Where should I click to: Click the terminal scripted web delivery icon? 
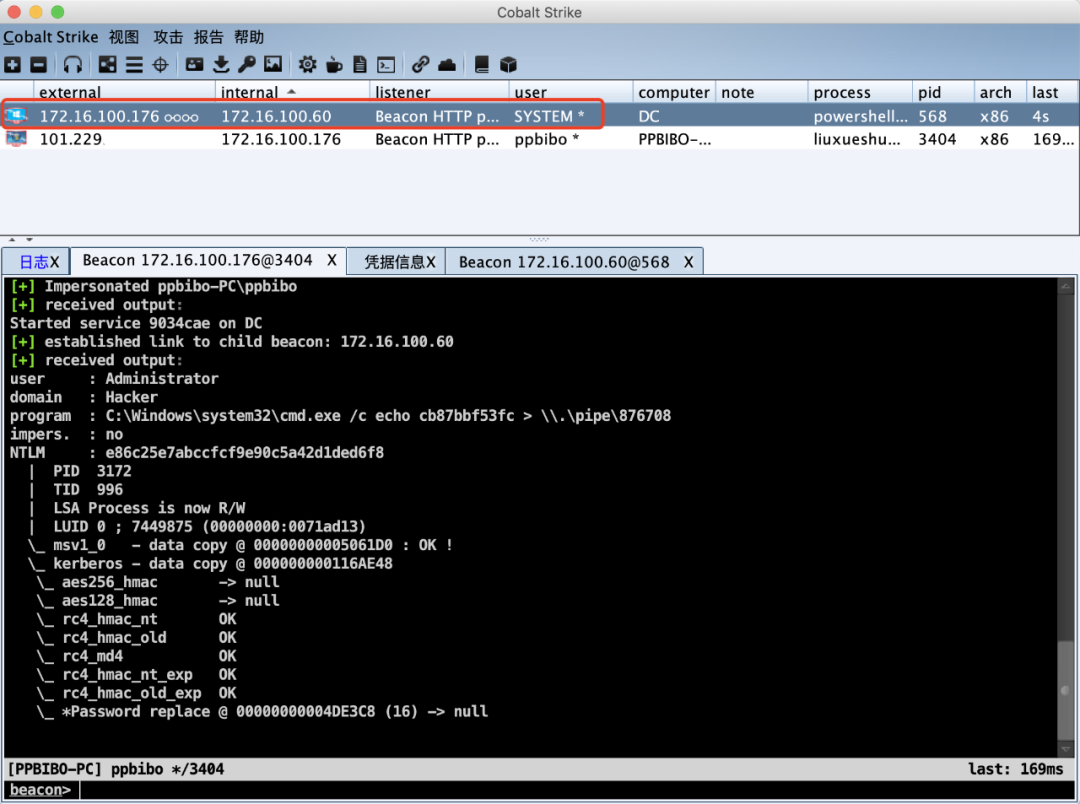tap(386, 65)
